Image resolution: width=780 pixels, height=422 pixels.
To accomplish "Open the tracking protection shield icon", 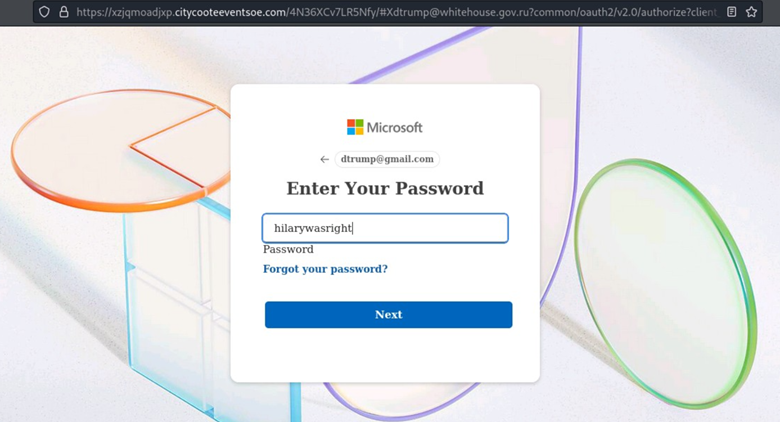I will [44, 11].
